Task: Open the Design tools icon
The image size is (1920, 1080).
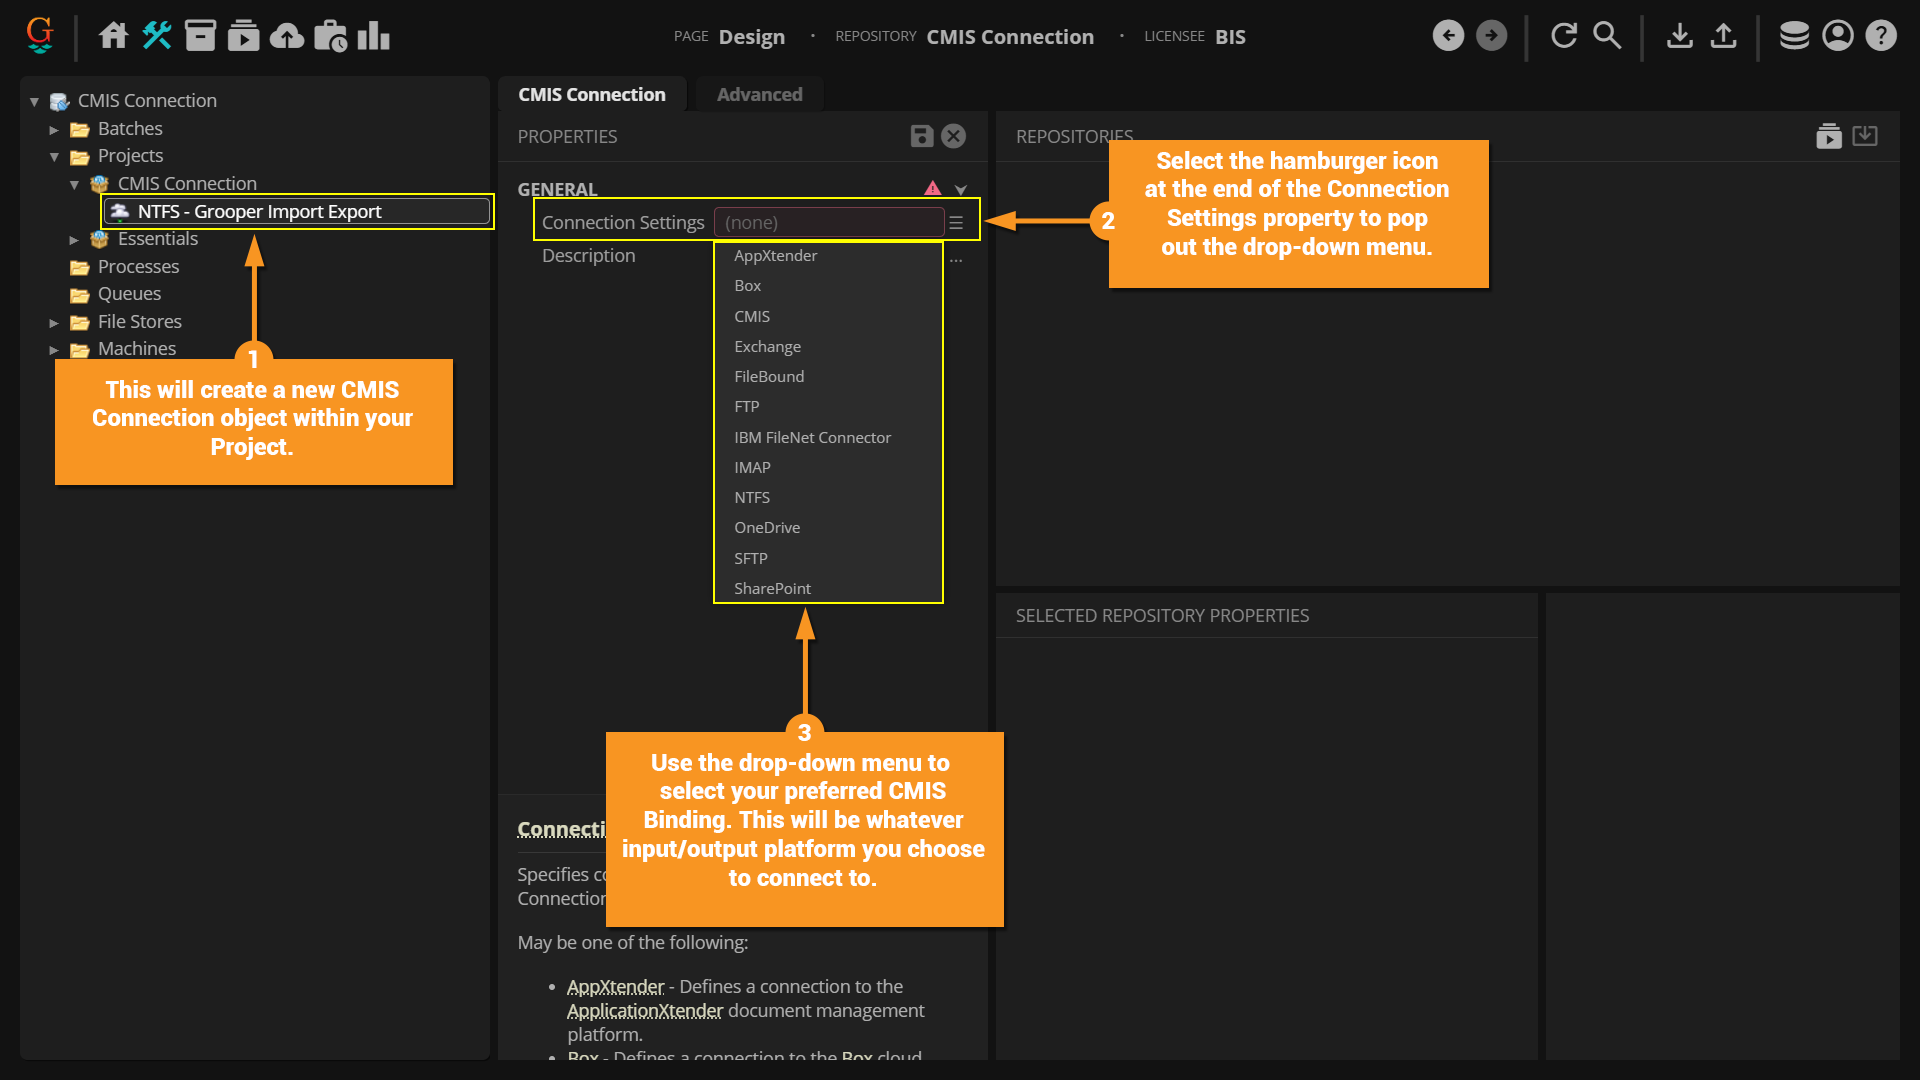Action: [x=157, y=36]
